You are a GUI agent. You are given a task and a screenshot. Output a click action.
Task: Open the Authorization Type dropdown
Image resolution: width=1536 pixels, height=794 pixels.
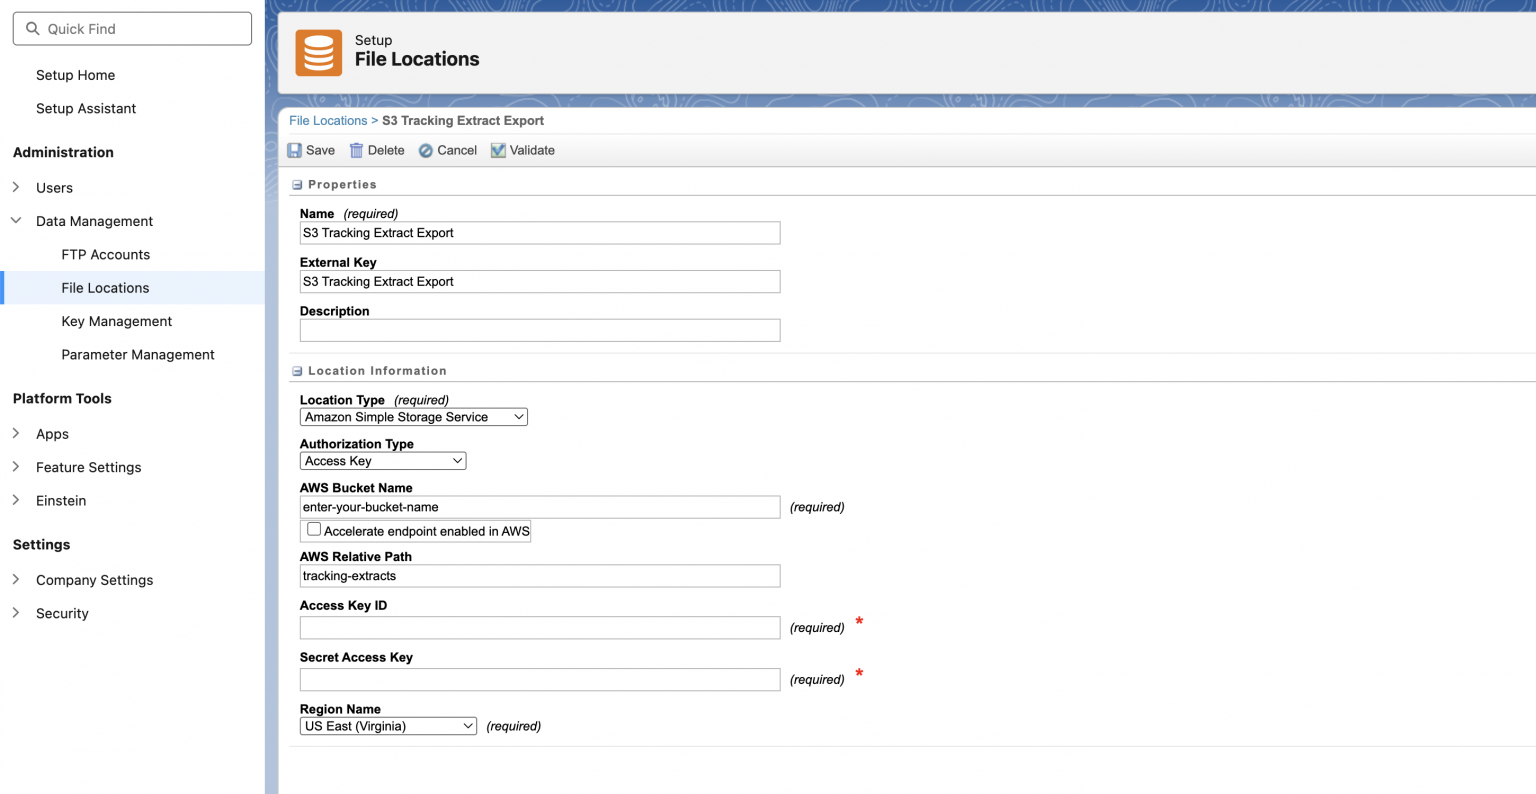[x=383, y=461]
